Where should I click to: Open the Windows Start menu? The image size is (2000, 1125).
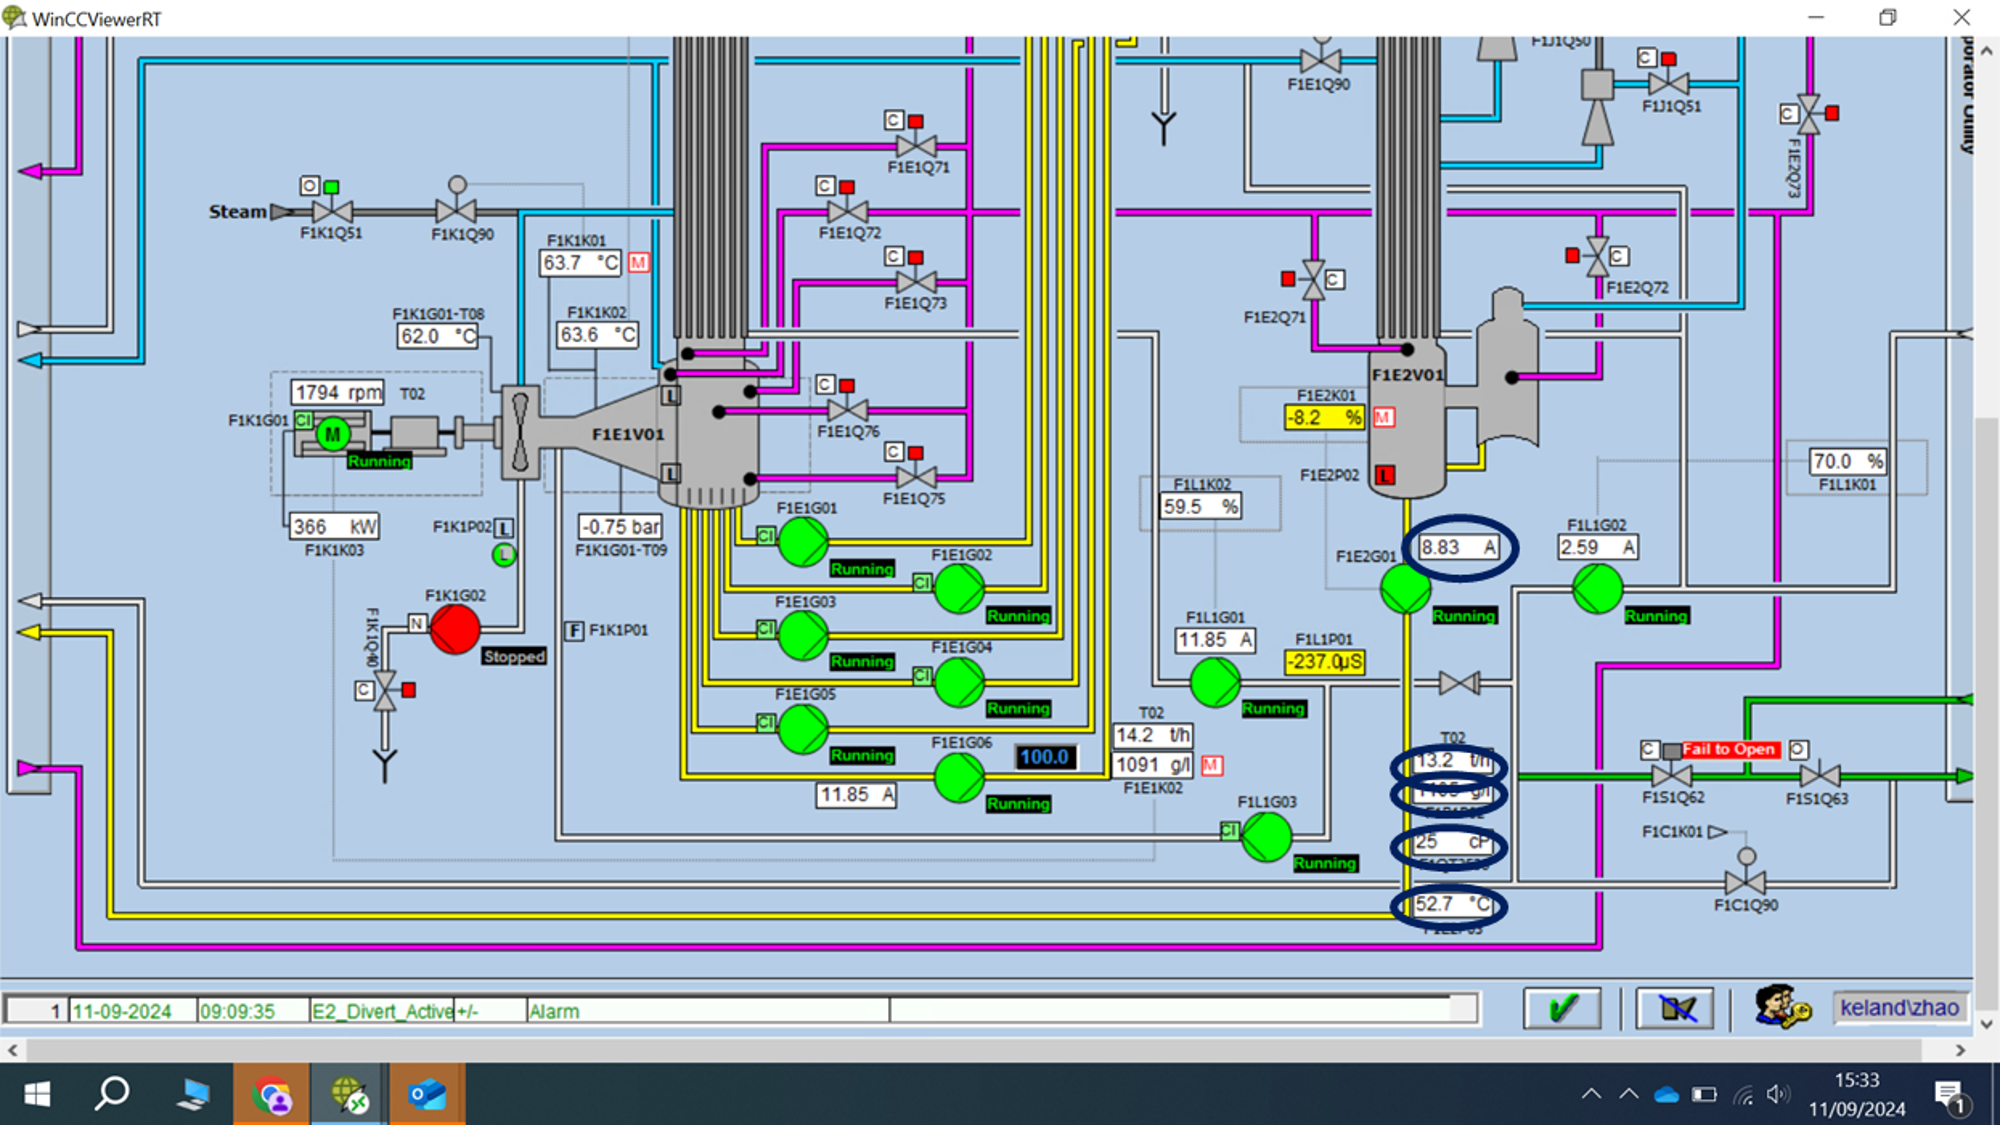37,1094
